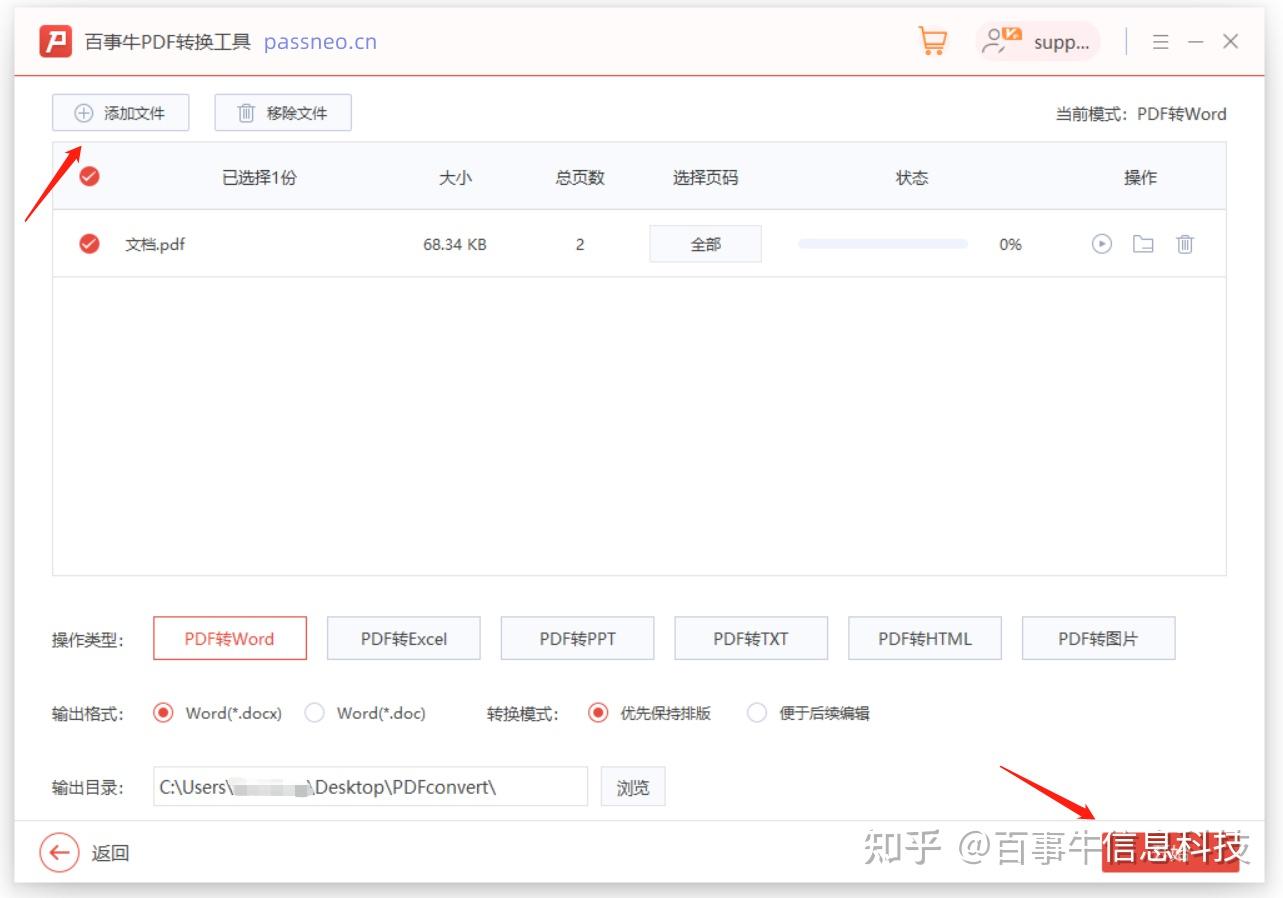Screen dimensions: 1283x898
Task: Click the 文档.pdf conversion progress bar
Action: pos(883,244)
